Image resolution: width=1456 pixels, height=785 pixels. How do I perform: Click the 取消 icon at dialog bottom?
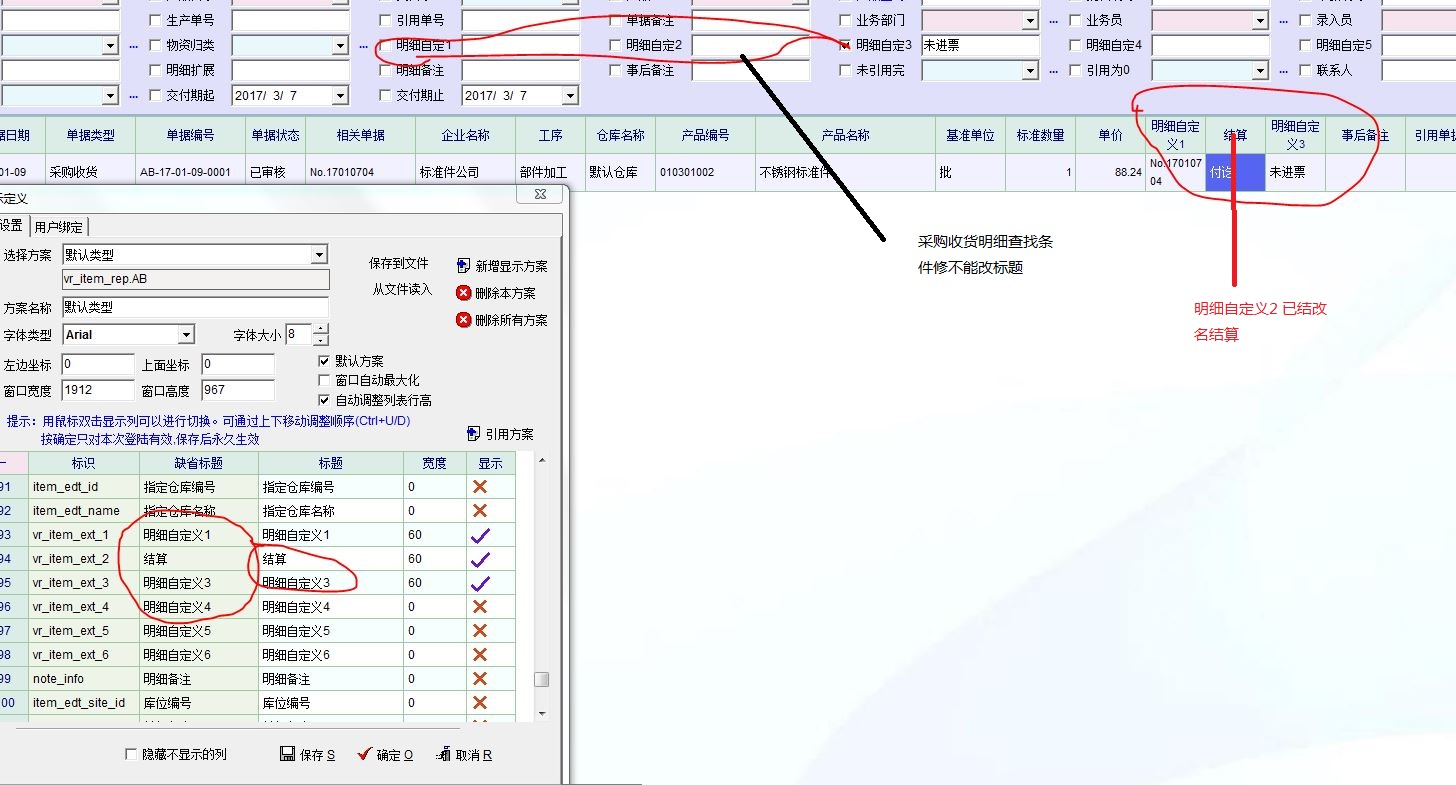443,754
